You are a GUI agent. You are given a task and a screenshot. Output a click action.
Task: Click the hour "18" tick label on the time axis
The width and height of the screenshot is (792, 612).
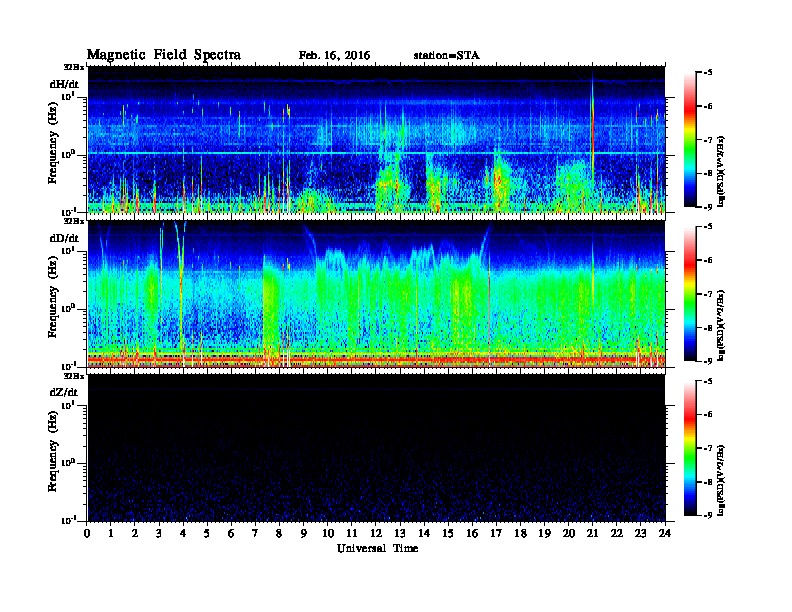[x=520, y=533]
